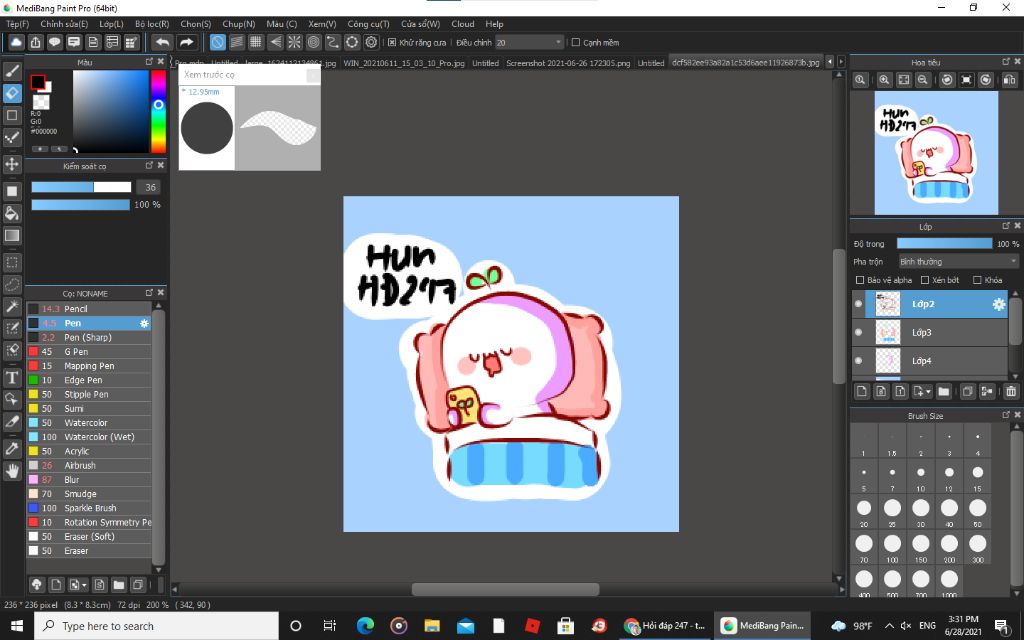Select the rectangular Selection tool
Image resolution: width=1024 pixels, height=640 pixels.
(12, 263)
